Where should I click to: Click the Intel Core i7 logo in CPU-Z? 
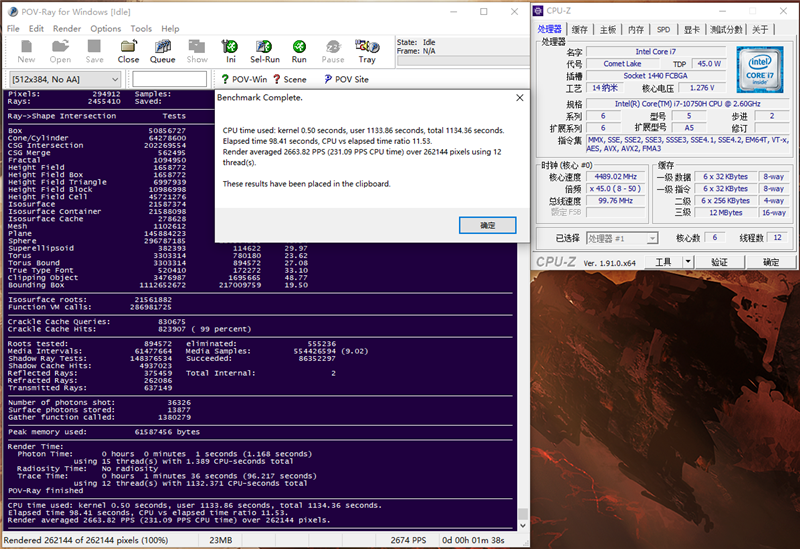pyautogui.click(x=759, y=69)
